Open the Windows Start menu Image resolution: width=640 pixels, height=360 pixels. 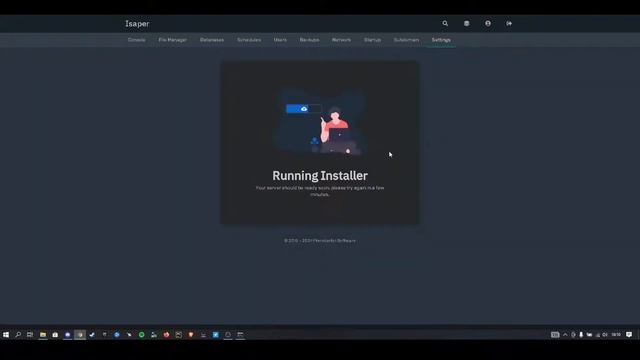6,335
